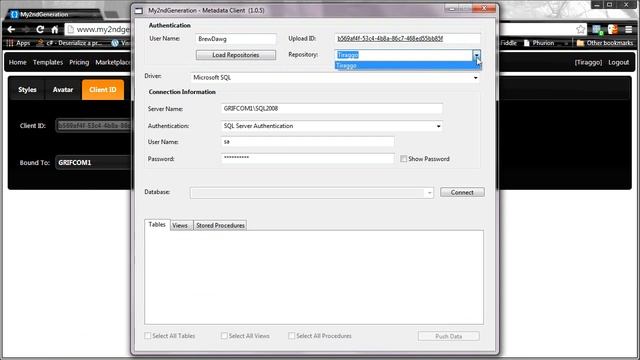Collapse the Repository dropdown arrow
Screen dimensions: 640x360
(476, 55)
